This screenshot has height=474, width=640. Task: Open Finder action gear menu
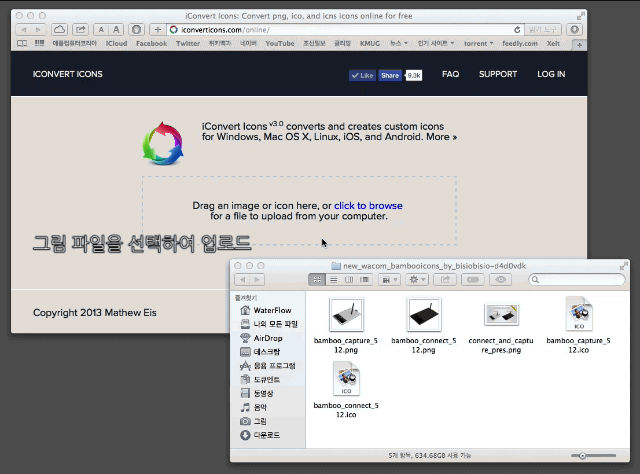coord(417,280)
